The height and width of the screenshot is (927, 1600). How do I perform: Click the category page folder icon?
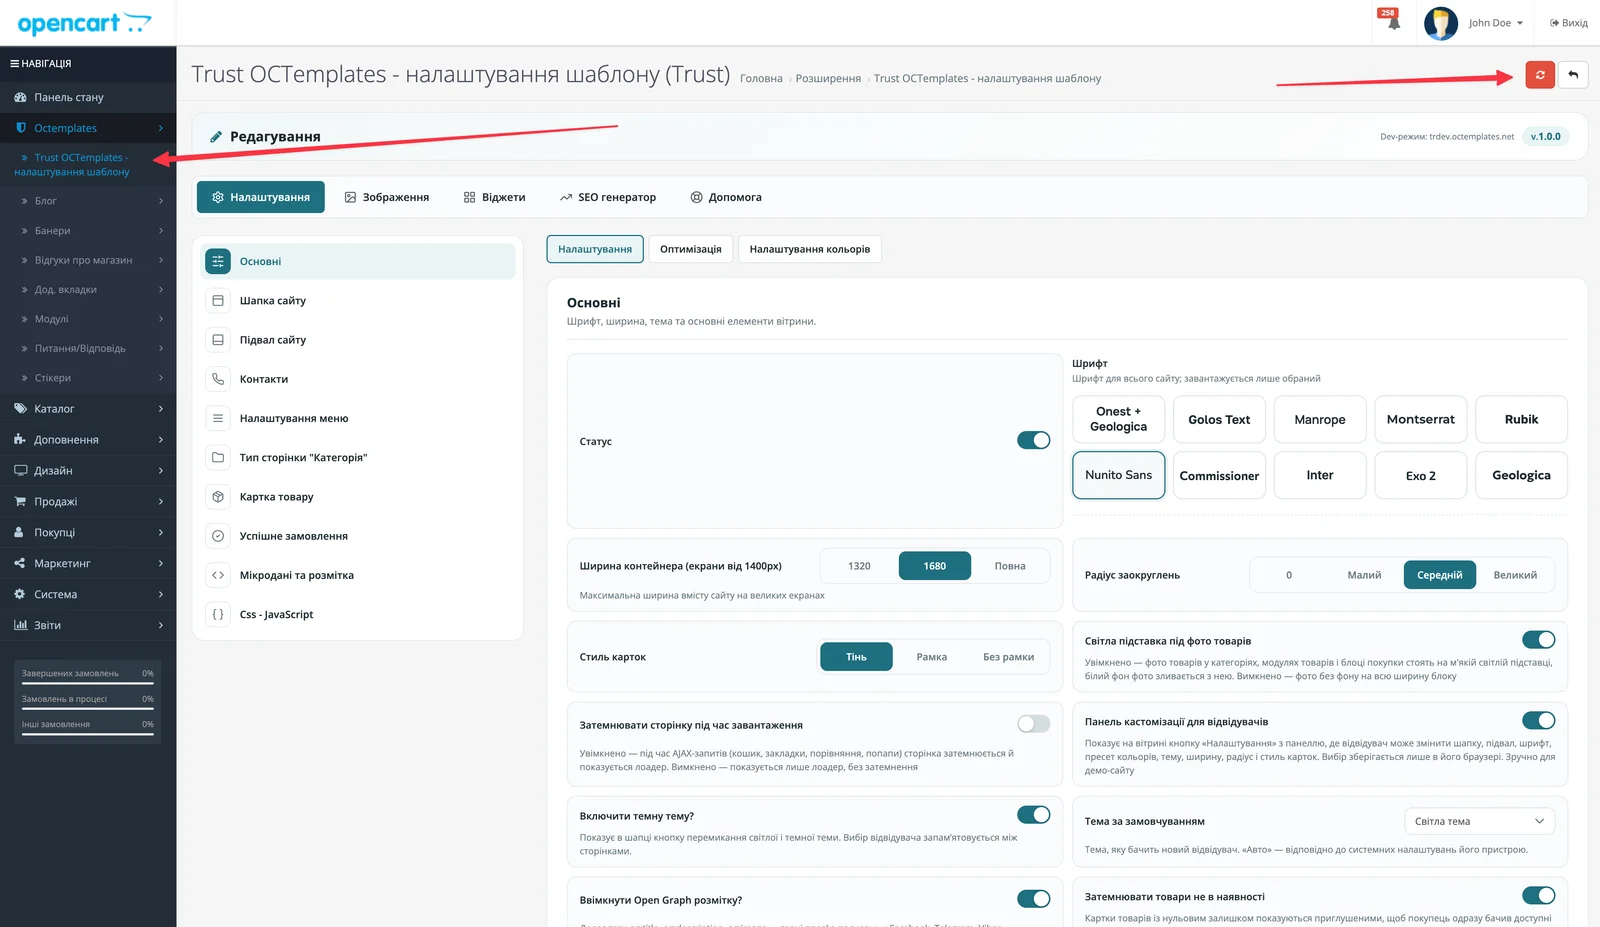[218, 458]
